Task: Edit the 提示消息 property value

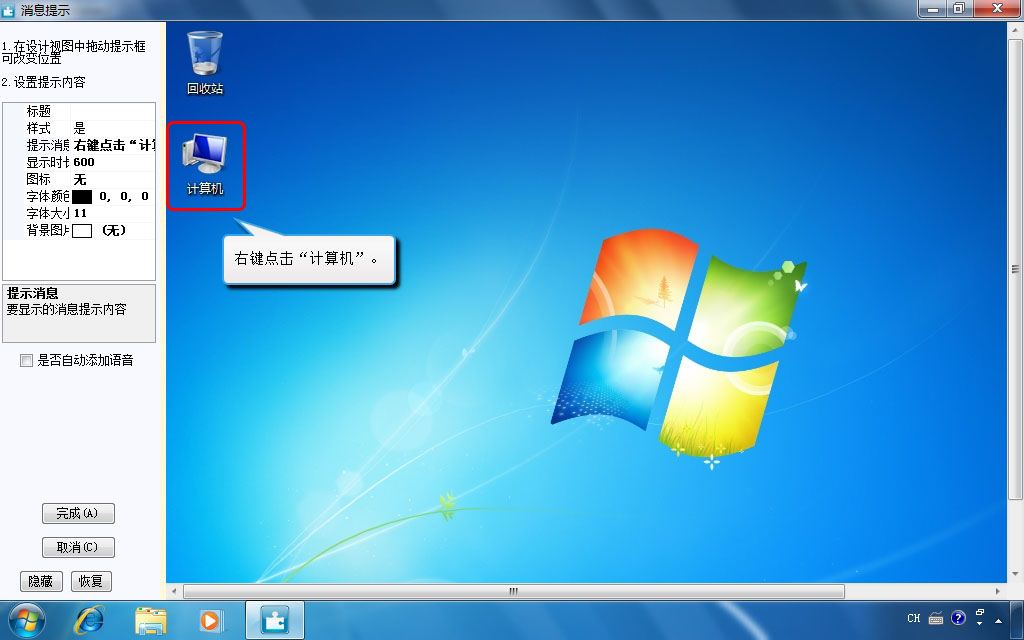Action: click(x=113, y=145)
